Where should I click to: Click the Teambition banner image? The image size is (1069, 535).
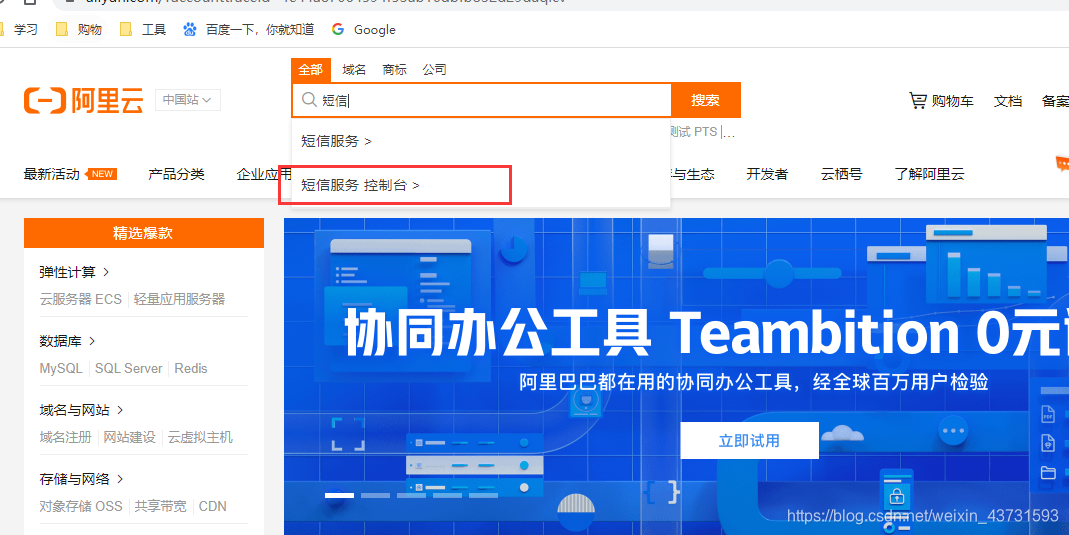click(x=676, y=376)
